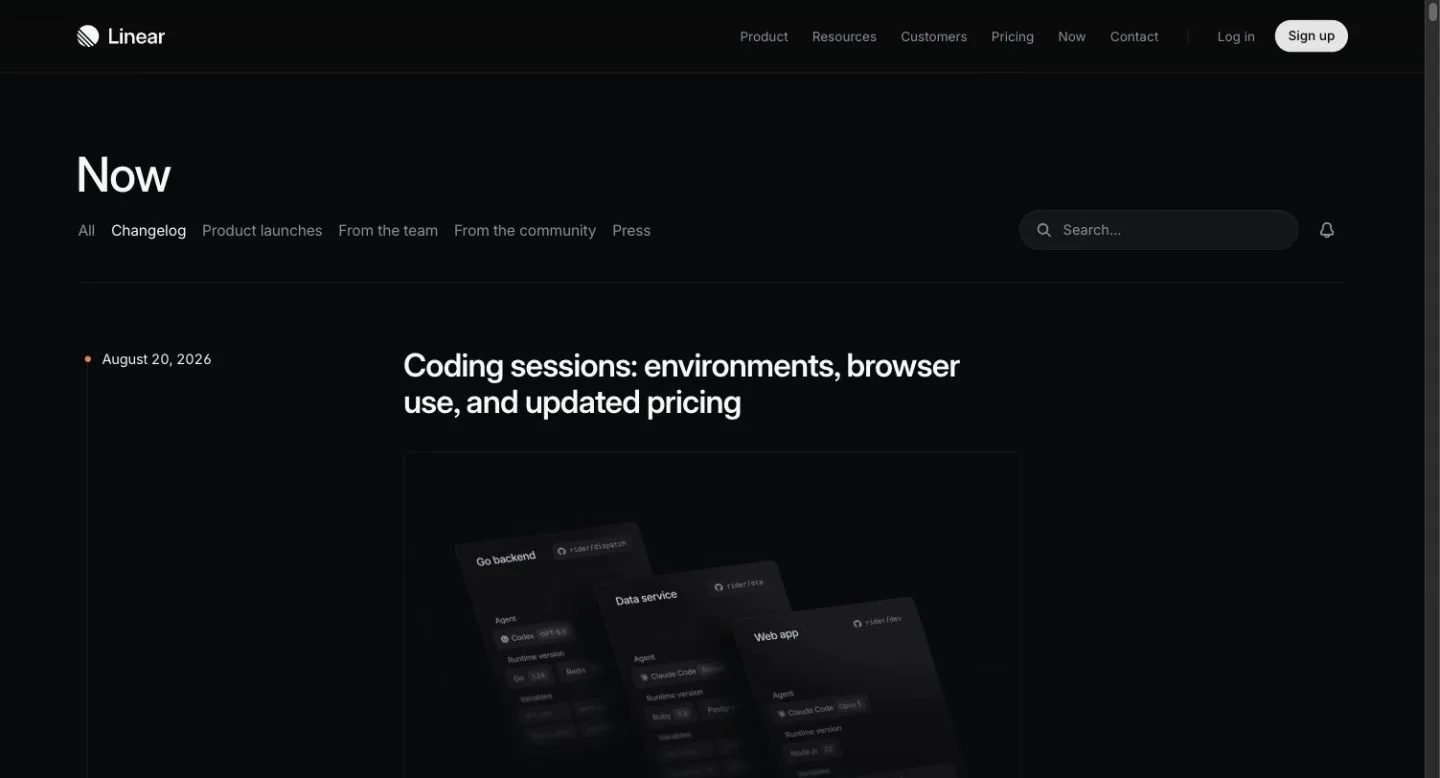Click the Linear wordmark text

click(136, 36)
